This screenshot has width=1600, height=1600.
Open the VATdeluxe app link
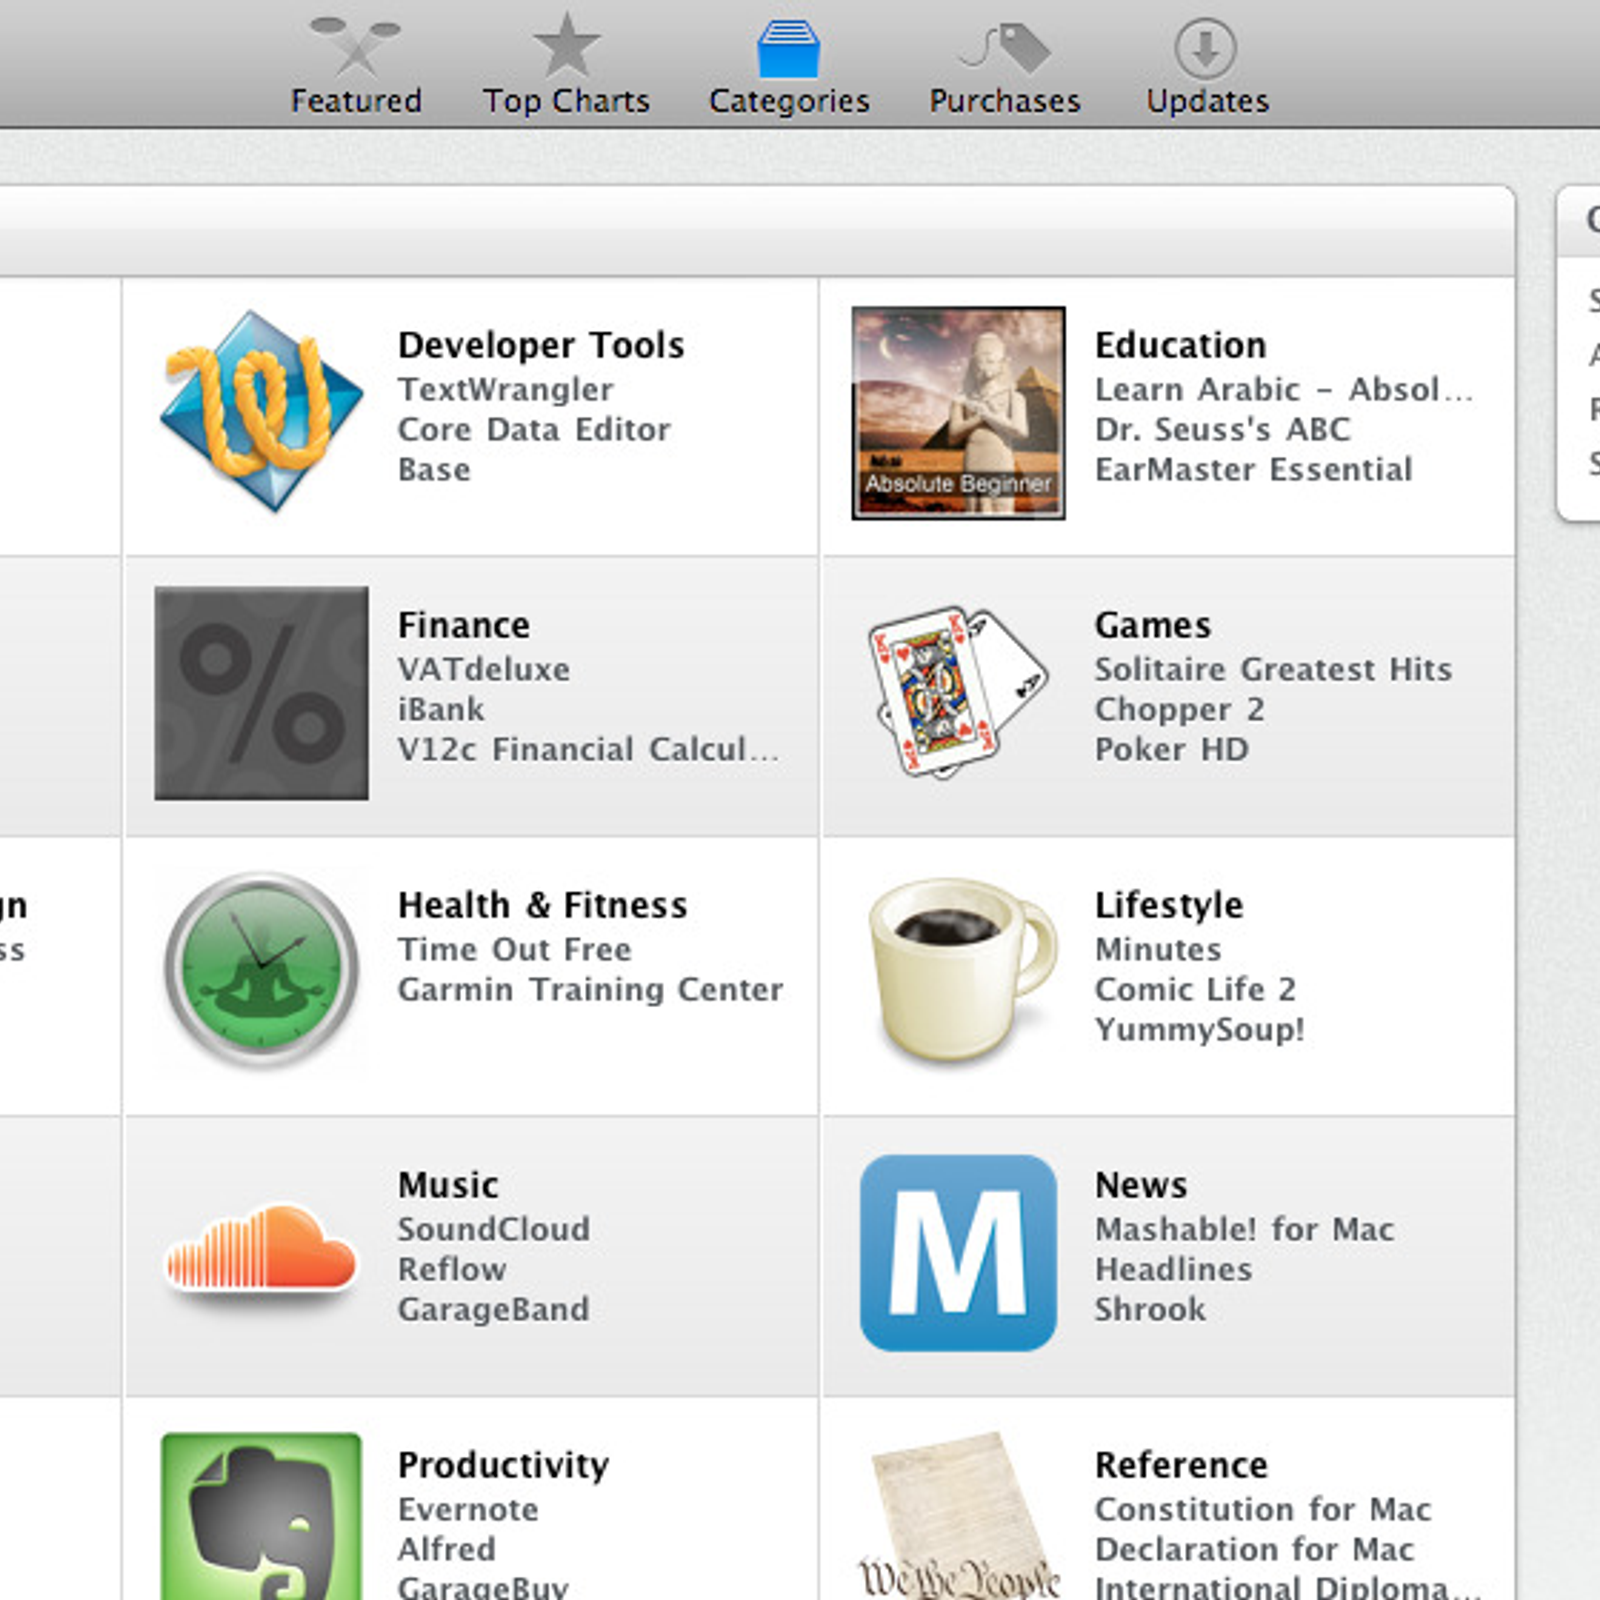[x=484, y=670]
